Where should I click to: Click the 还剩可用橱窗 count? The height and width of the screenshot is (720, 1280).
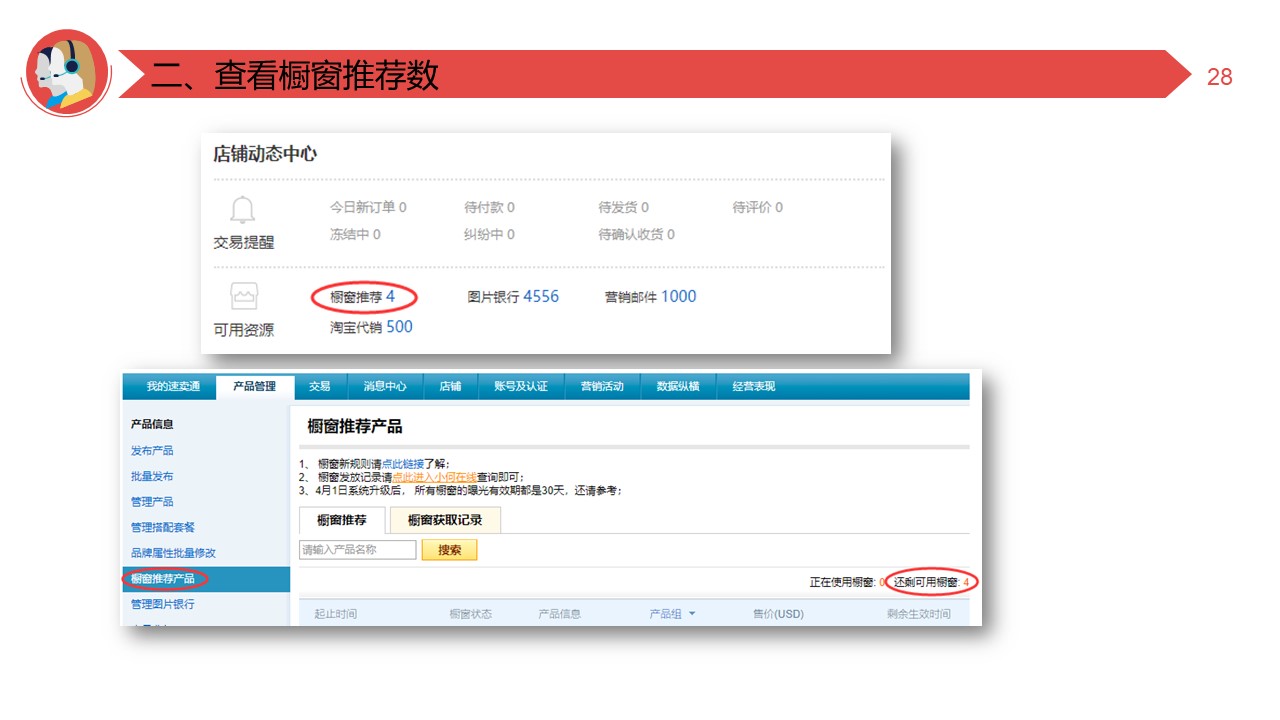coord(931,582)
